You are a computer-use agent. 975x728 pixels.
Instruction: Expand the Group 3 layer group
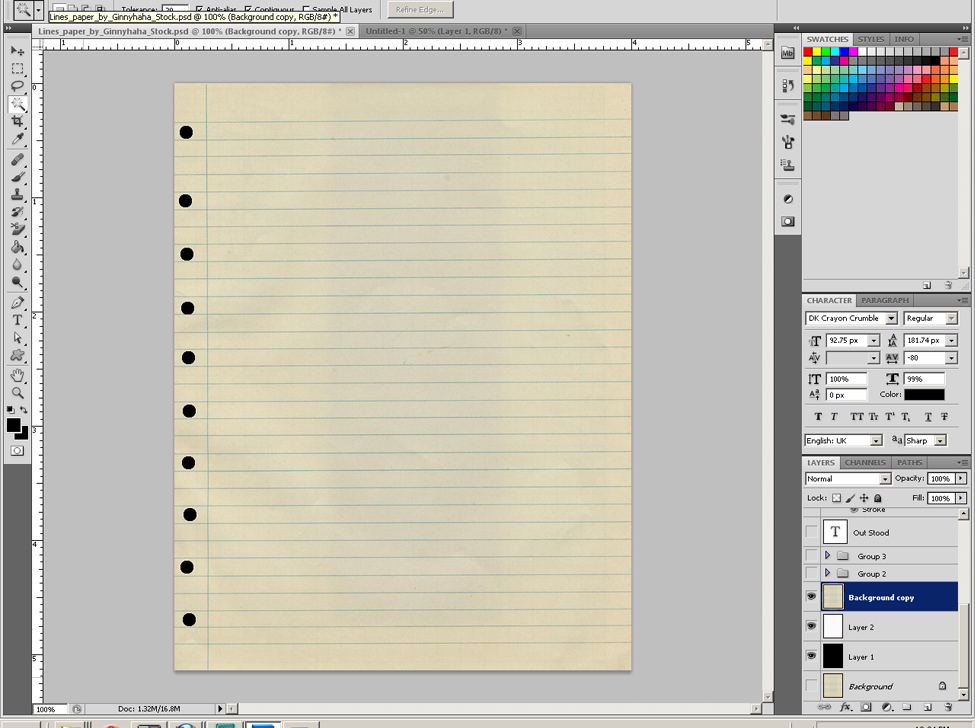click(x=827, y=556)
